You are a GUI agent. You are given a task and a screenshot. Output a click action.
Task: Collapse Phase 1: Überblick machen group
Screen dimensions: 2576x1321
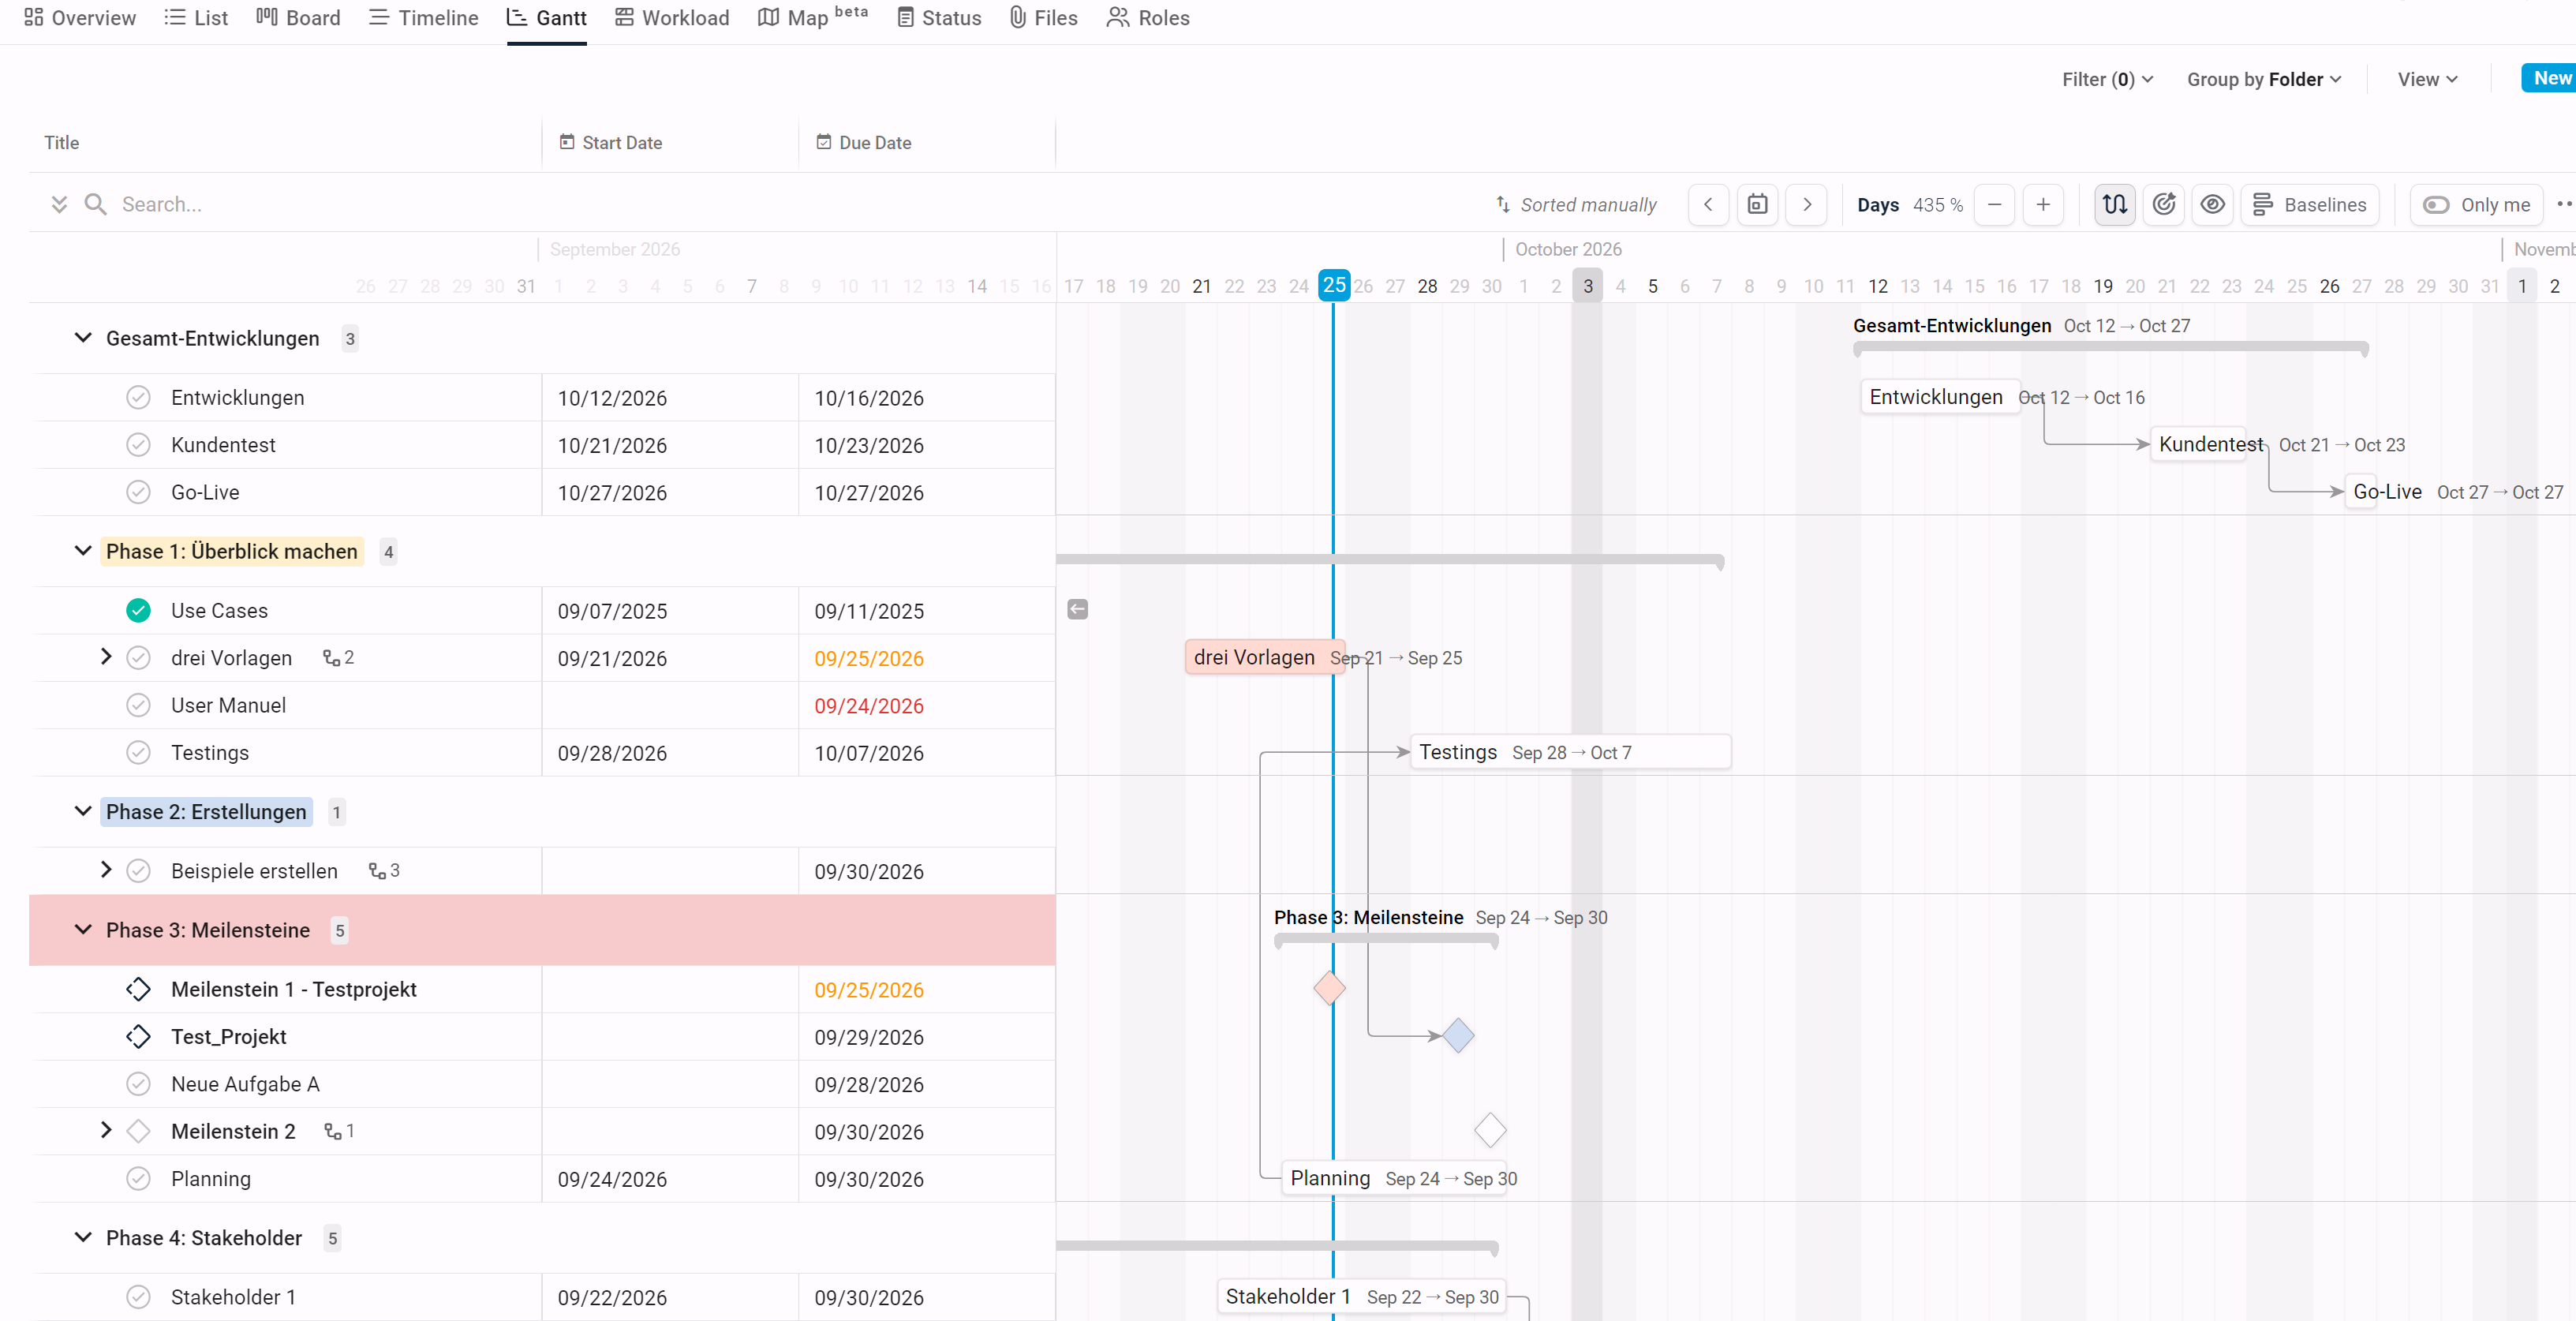[x=83, y=551]
